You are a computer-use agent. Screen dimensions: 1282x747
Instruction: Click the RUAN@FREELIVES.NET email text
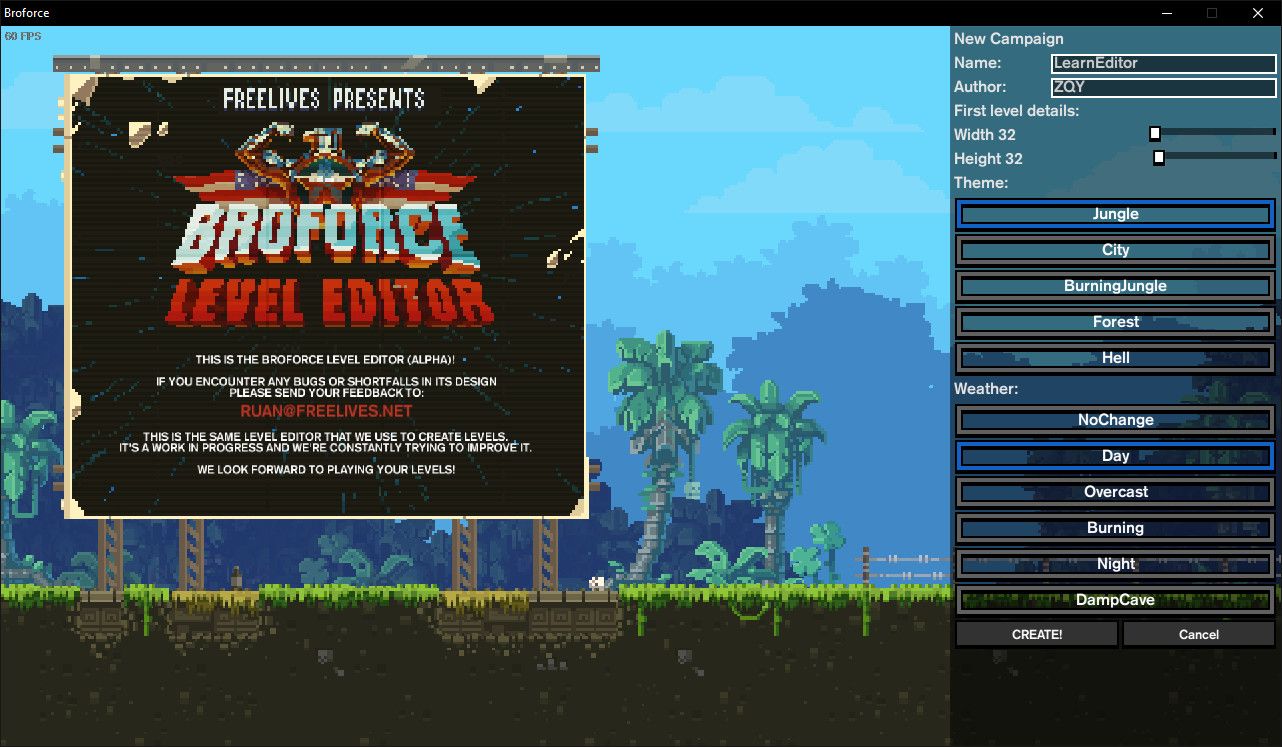326,411
